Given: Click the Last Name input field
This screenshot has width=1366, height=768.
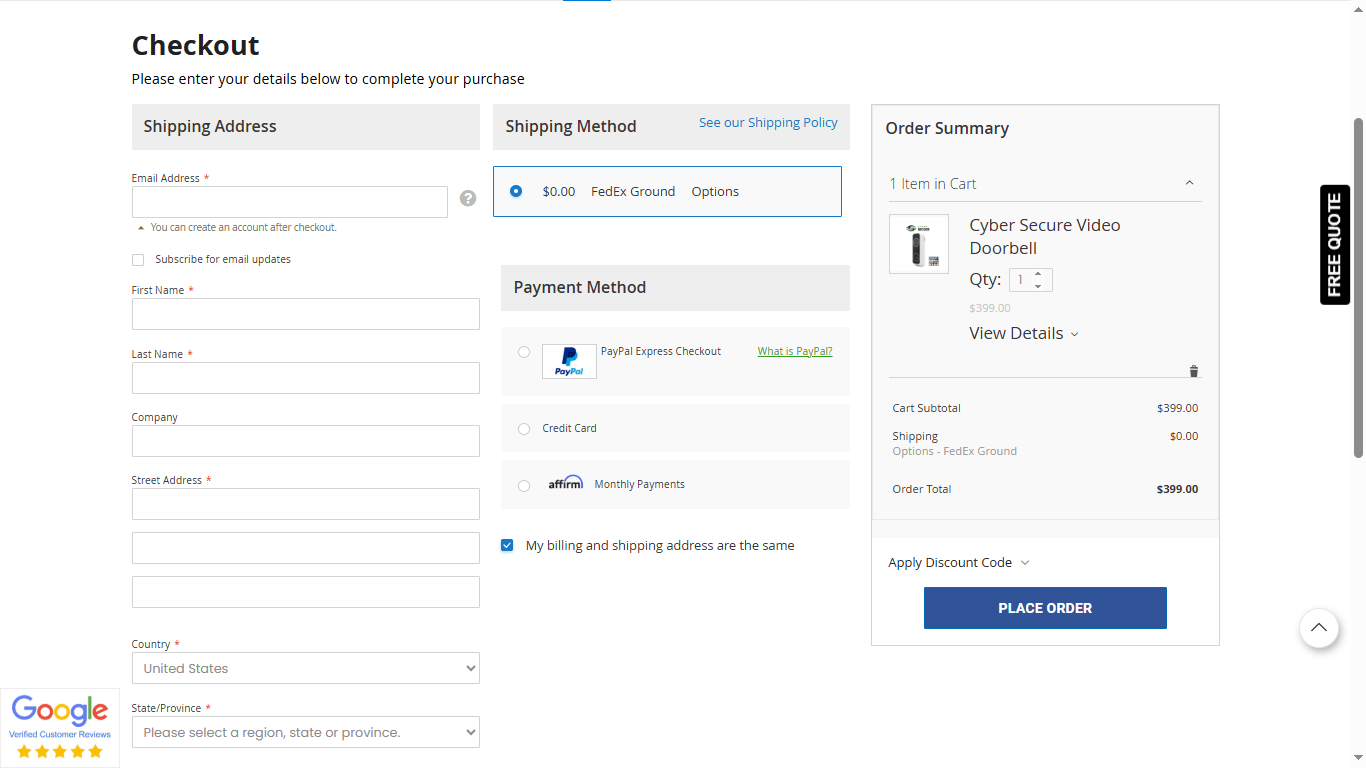Looking at the screenshot, I should click(306, 378).
